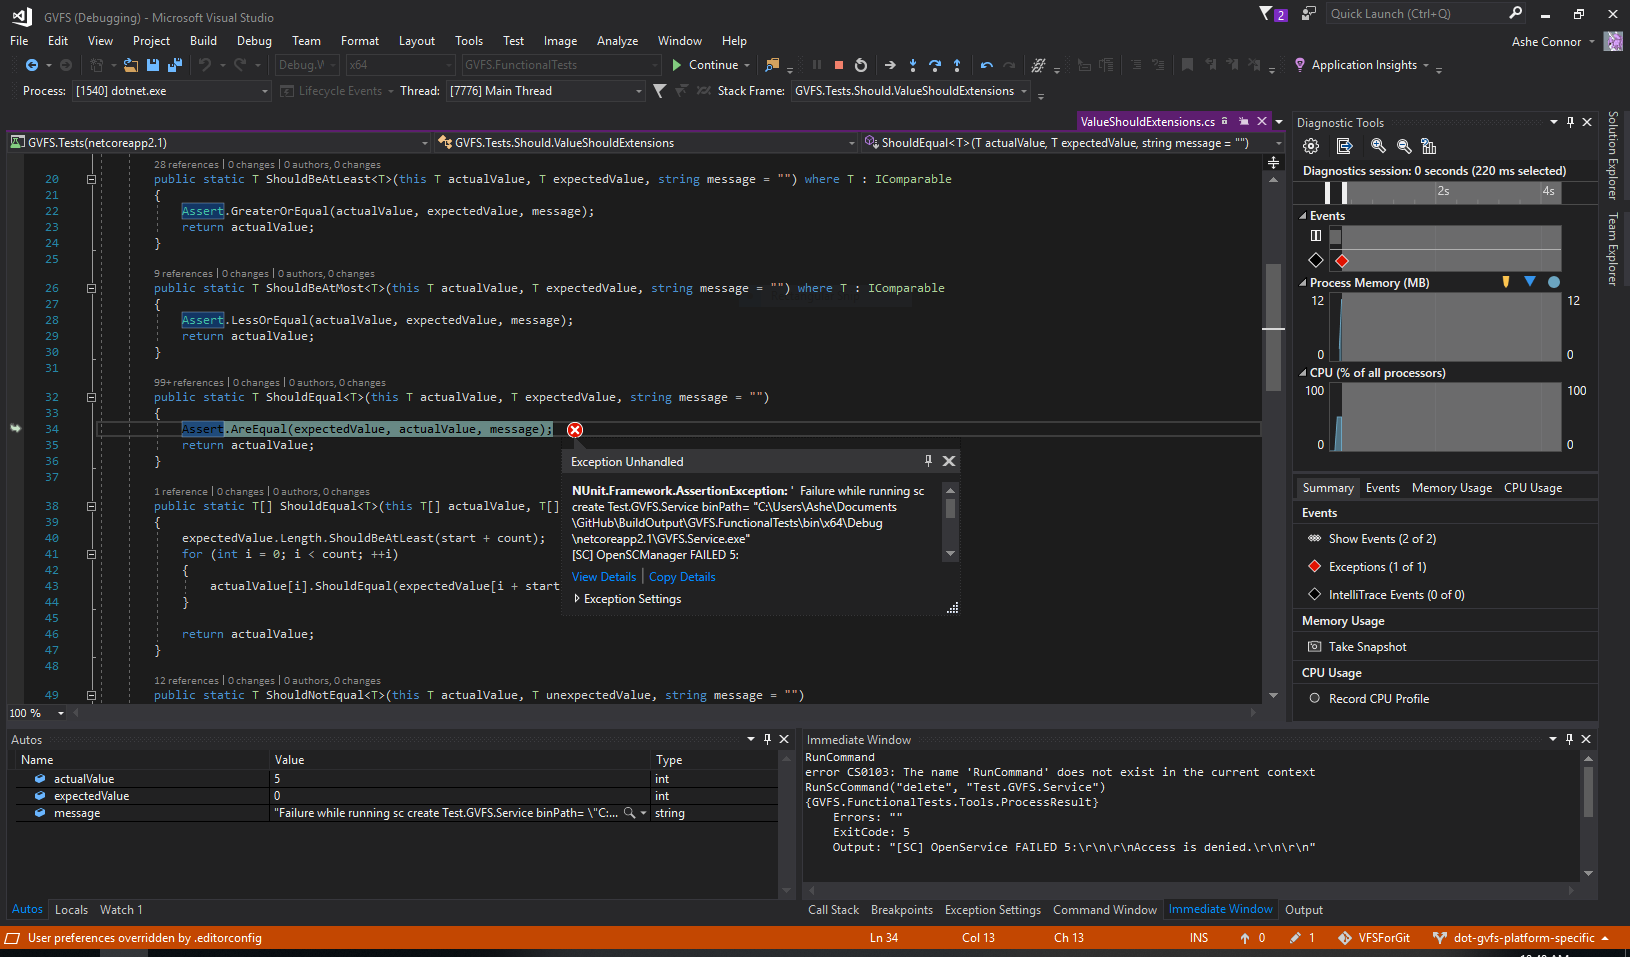Click the Step Into icon
Viewport: 1630px width, 957px height.
(x=913, y=65)
